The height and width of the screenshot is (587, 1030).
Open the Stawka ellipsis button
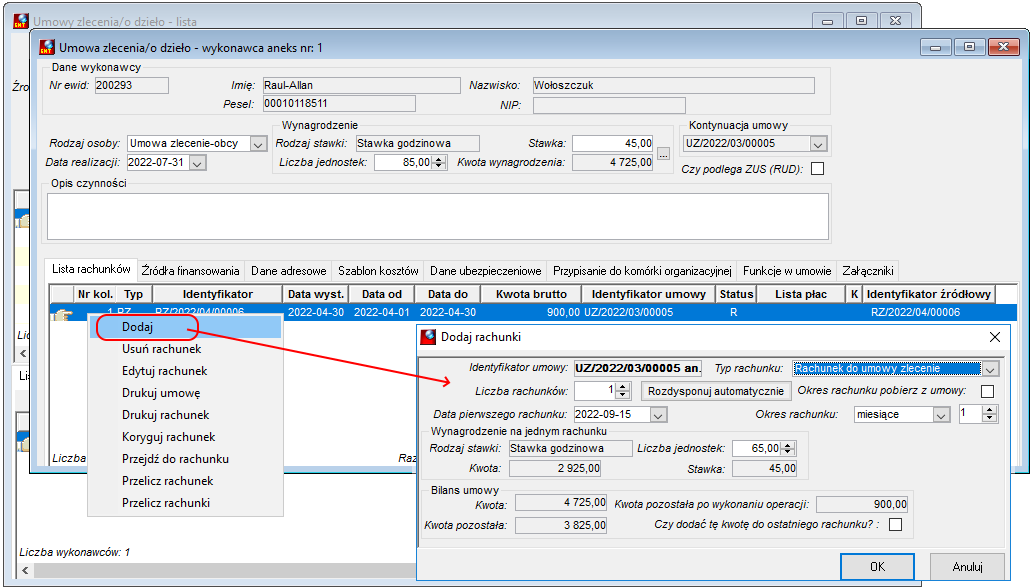coord(663,154)
